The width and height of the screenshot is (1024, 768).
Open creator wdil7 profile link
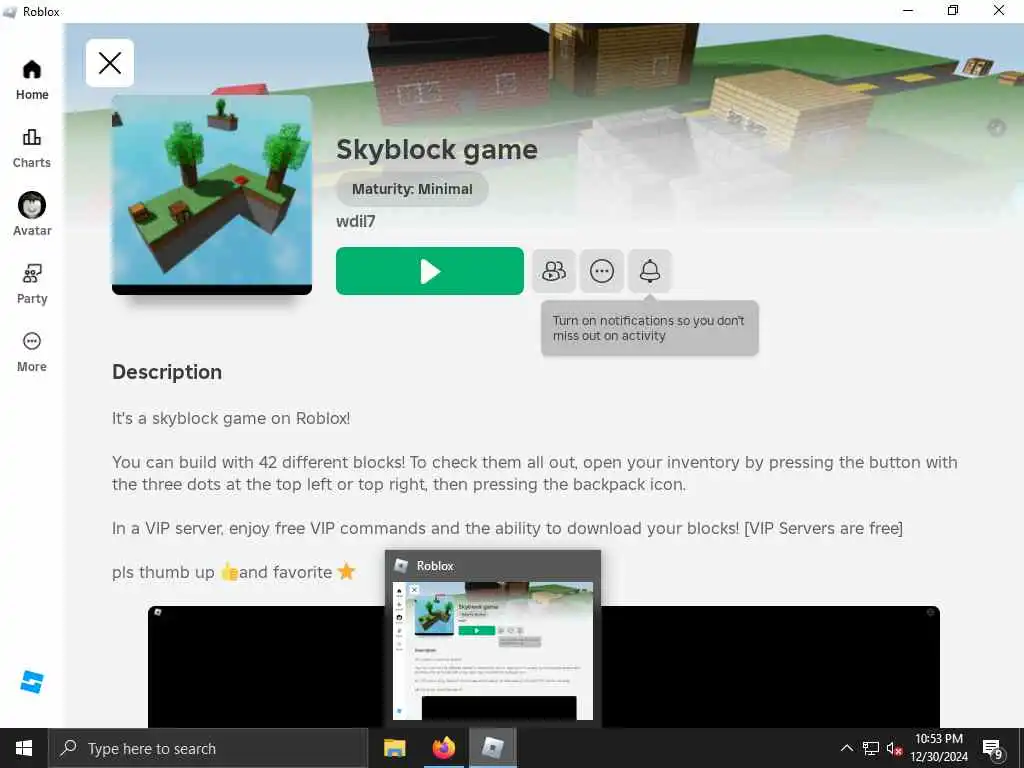tap(355, 221)
